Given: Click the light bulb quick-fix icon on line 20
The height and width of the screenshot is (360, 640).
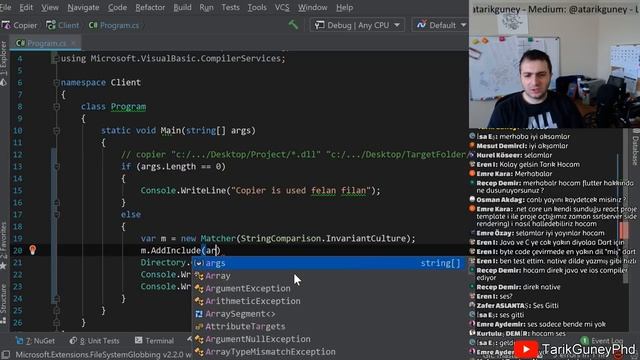Looking at the screenshot, I should click(33, 250).
